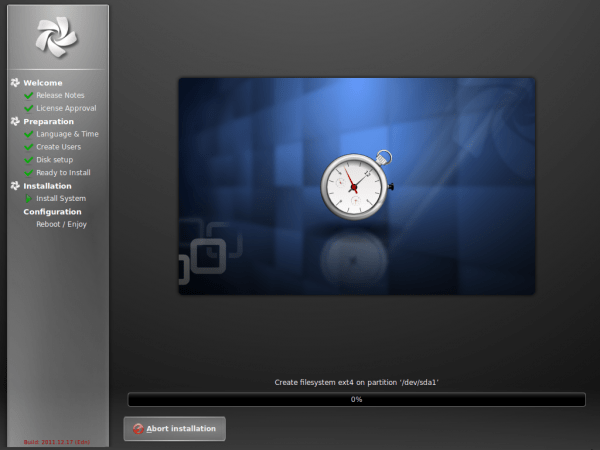The height and width of the screenshot is (450, 600).
Task: Select the Welcome section heading
Action: pos(43,83)
